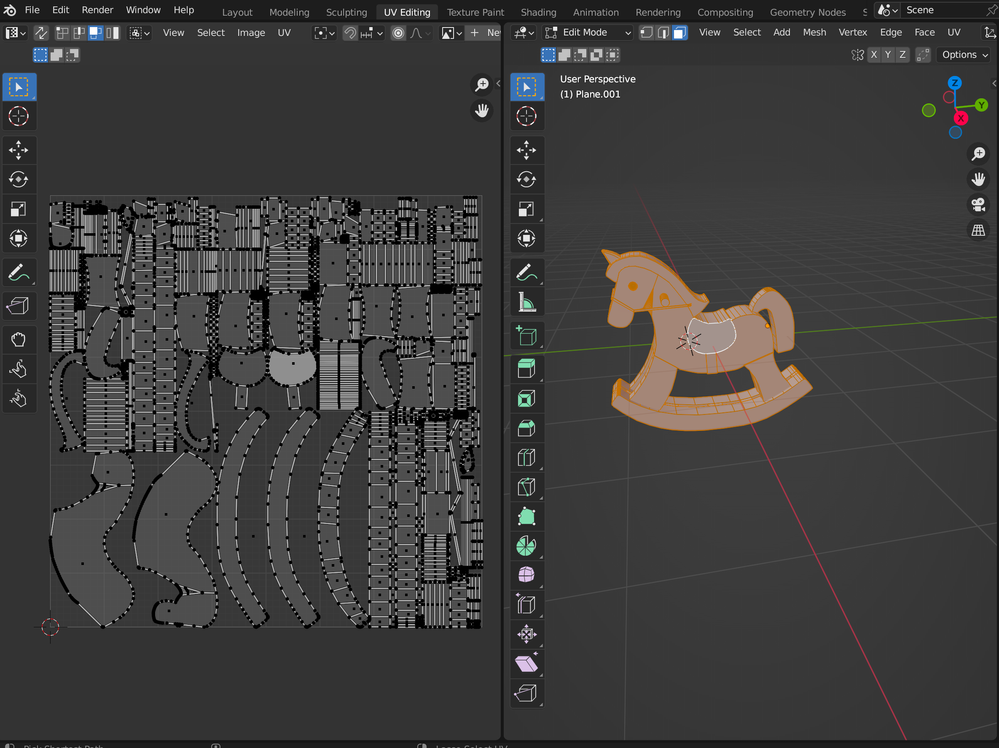
Task: Open the Render menu
Action: 97,10
